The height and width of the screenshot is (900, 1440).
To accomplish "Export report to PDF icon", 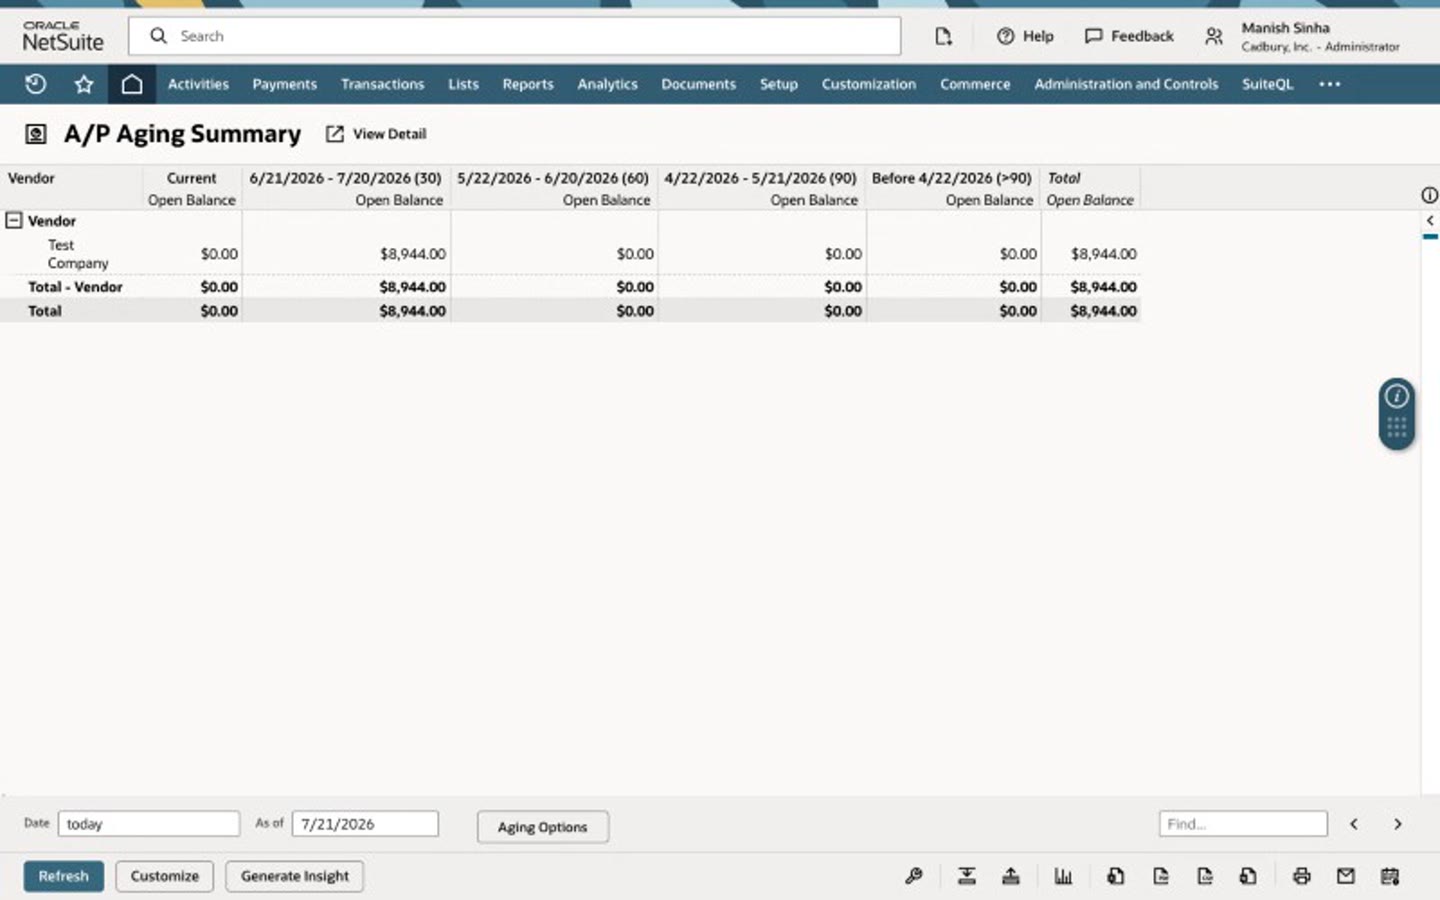I will click(x=1161, y=876).
